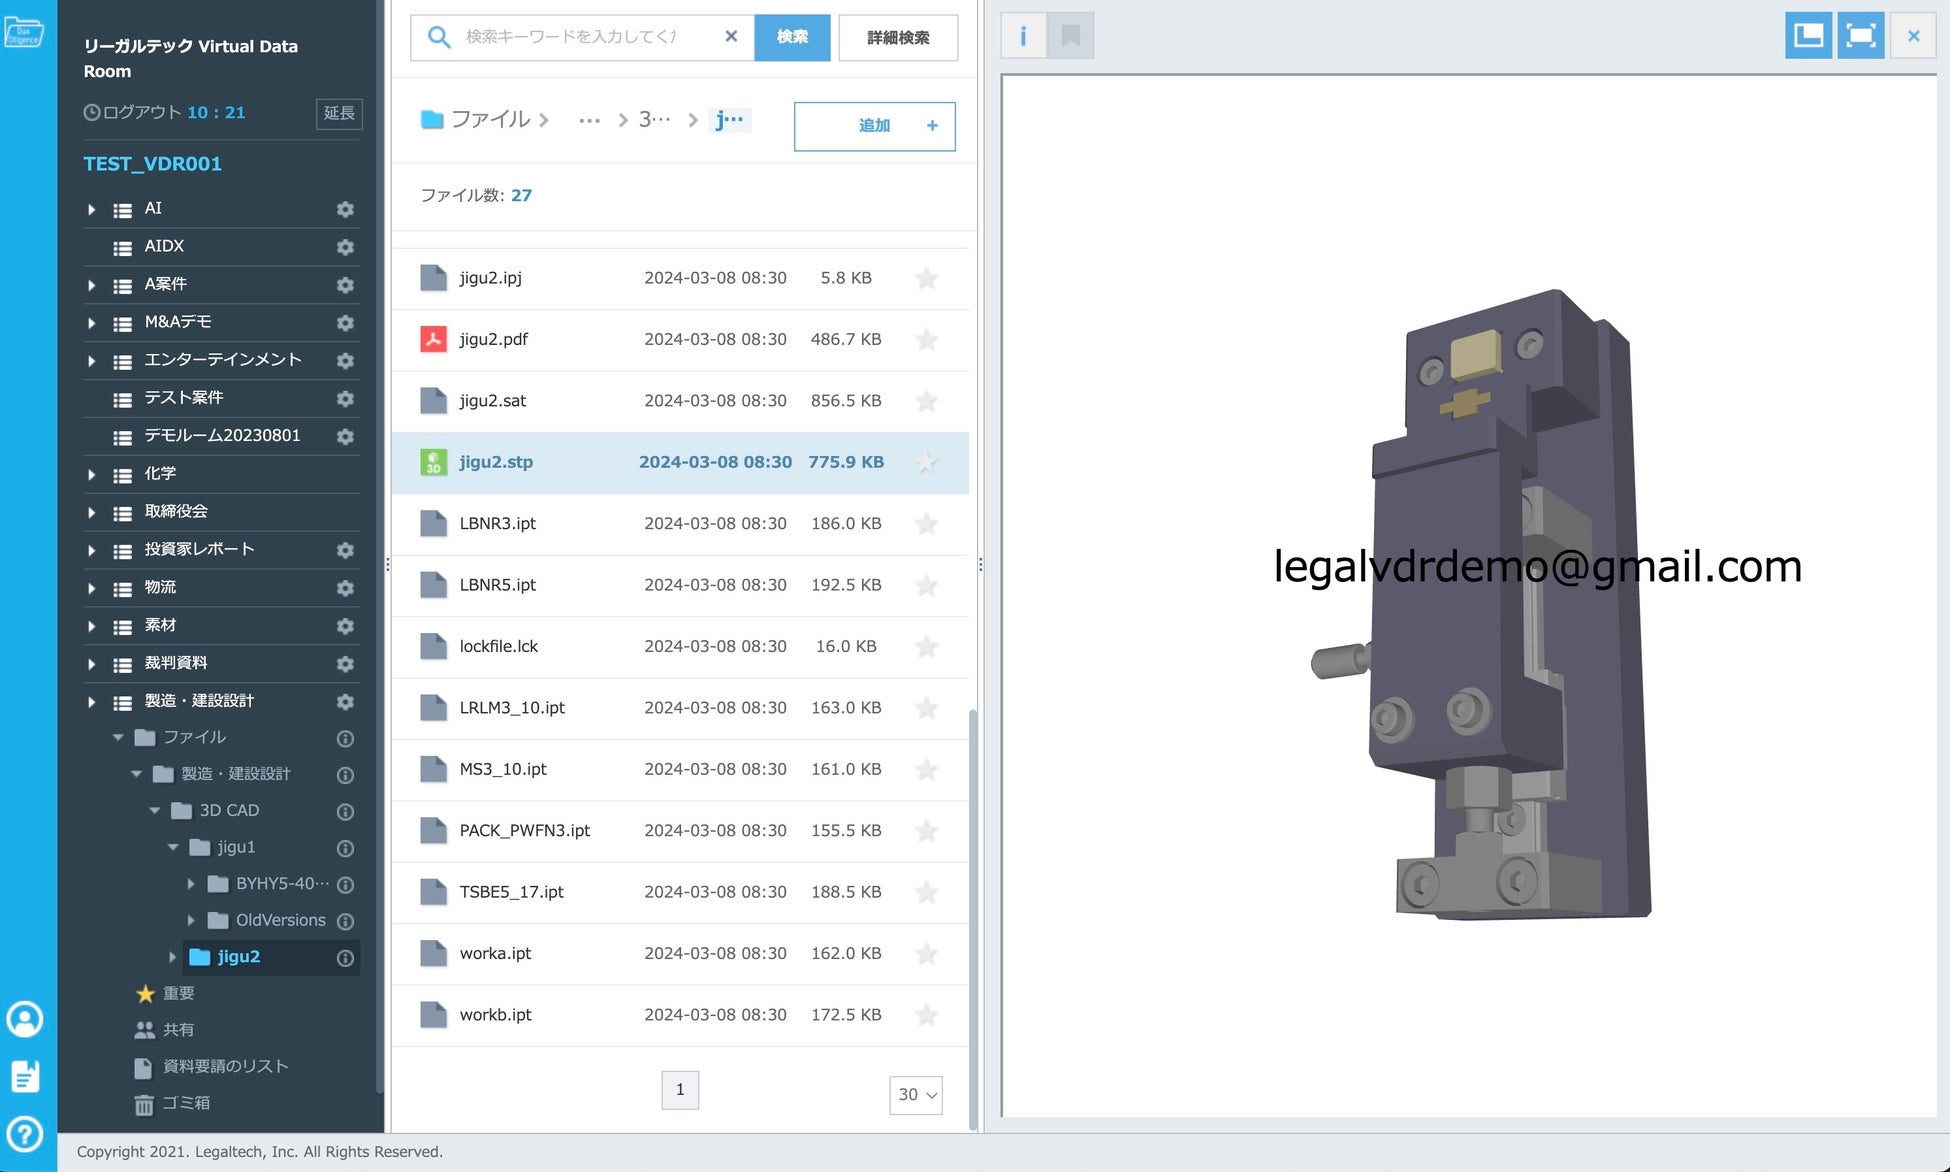The height and width of the screenshot is (1172, 1950).
Task: Mark jigu2.stp as favorite with the star
Action: pos(926,462)
